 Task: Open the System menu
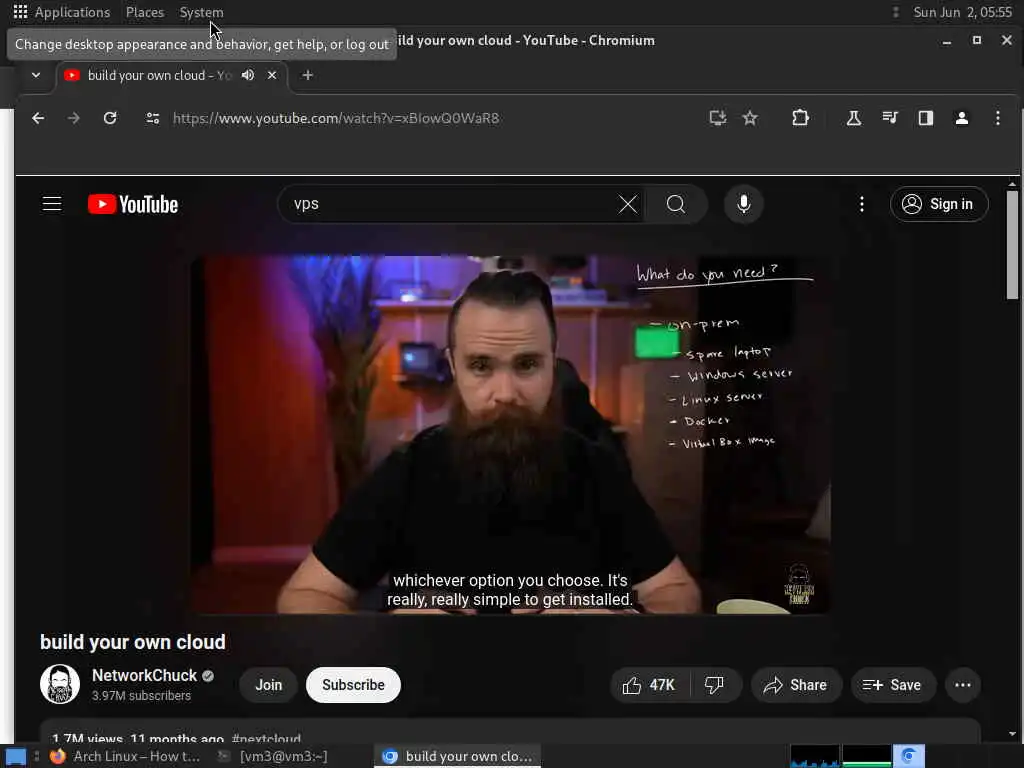click(201, 12)
